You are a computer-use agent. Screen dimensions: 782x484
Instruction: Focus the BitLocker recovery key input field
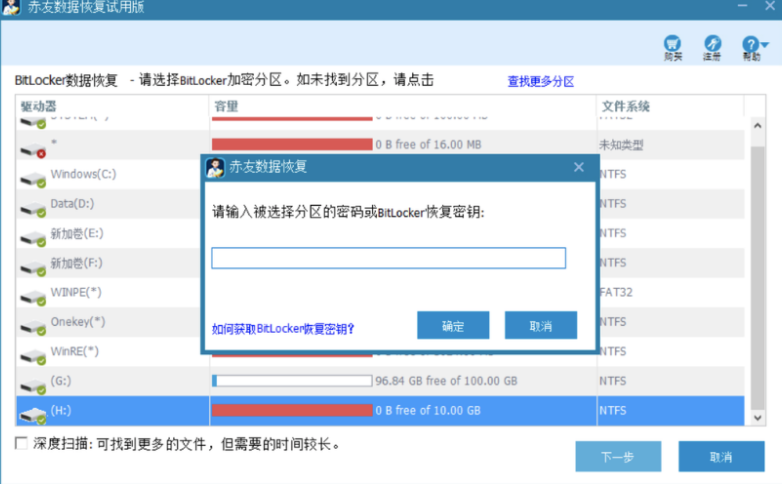pos(389,258)
